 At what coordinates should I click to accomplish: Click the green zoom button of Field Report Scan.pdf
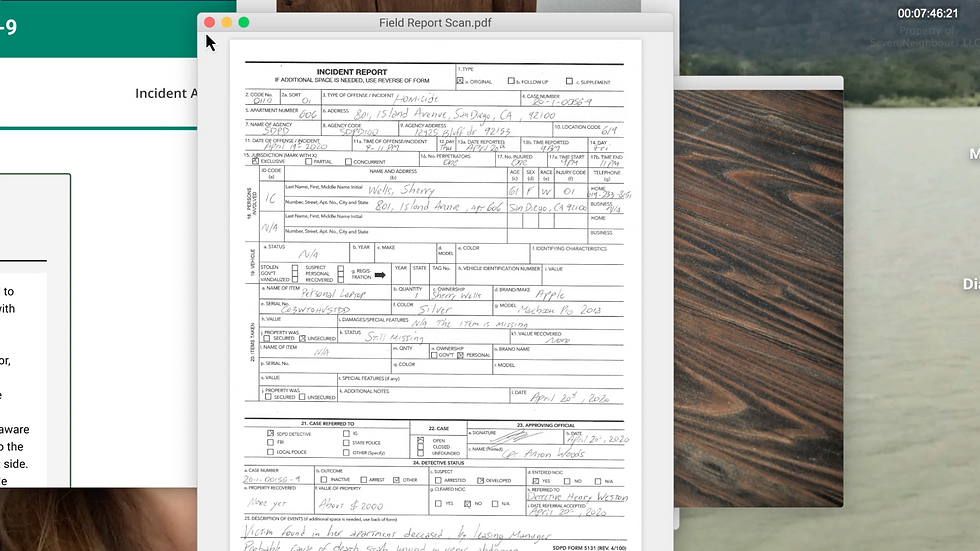[x=244, y=22]
